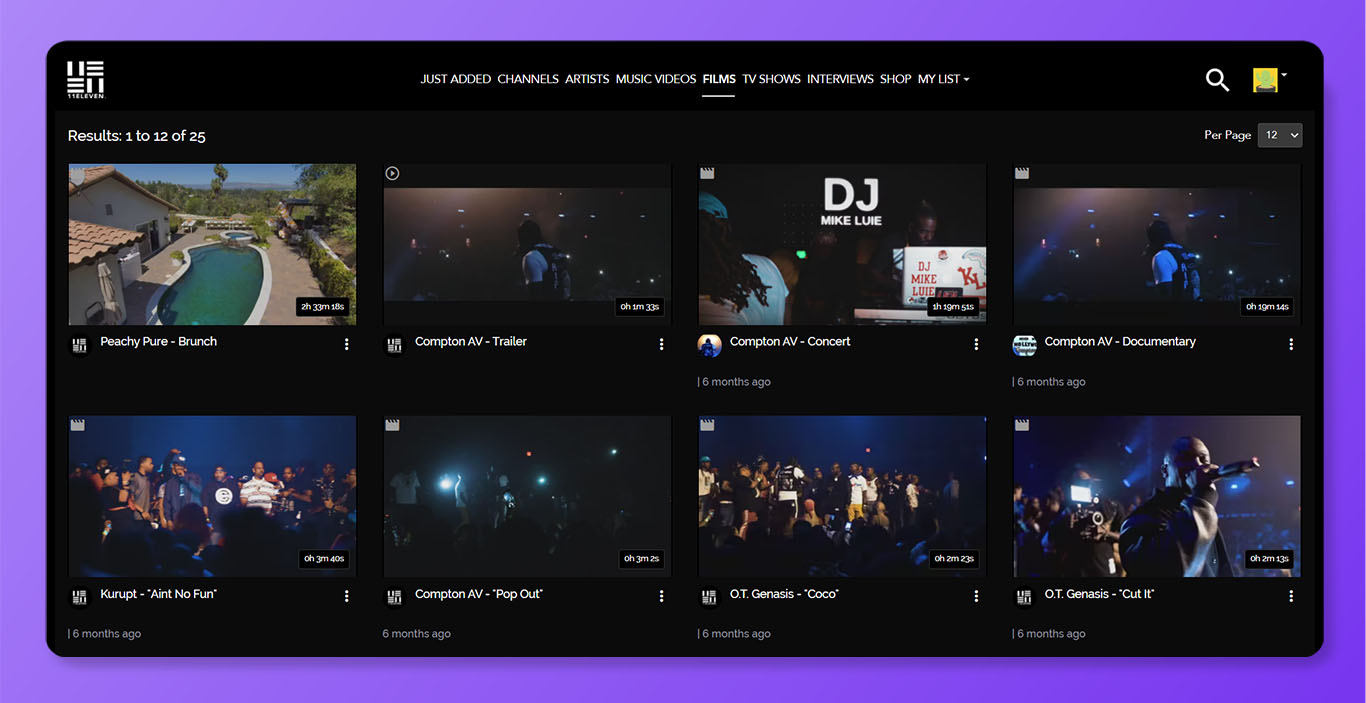
Task: Play the Compton AV "Pop Out" thumbnail
Action: pos(527,496)
